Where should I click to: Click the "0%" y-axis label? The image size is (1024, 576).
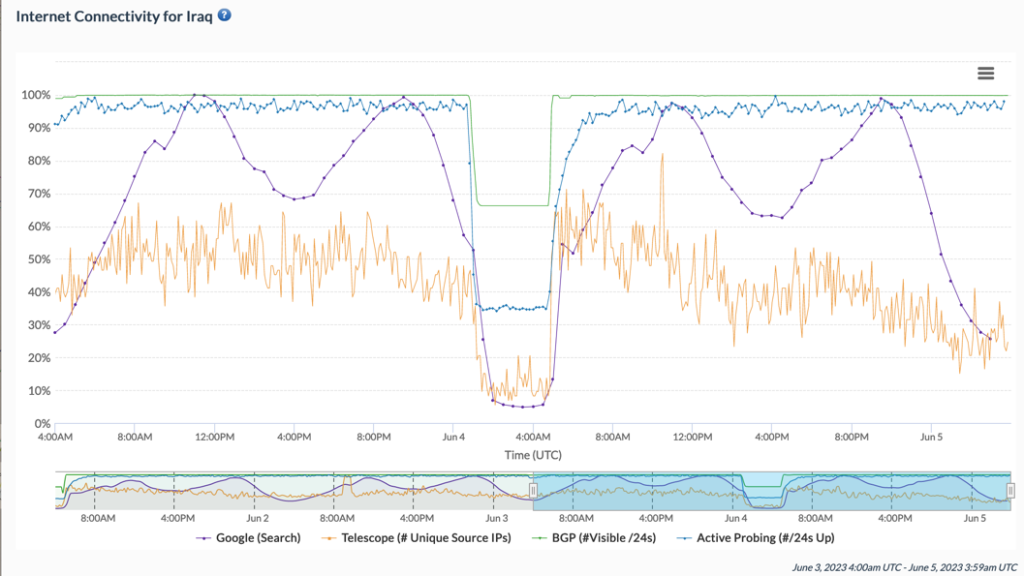tap(42, 423)
